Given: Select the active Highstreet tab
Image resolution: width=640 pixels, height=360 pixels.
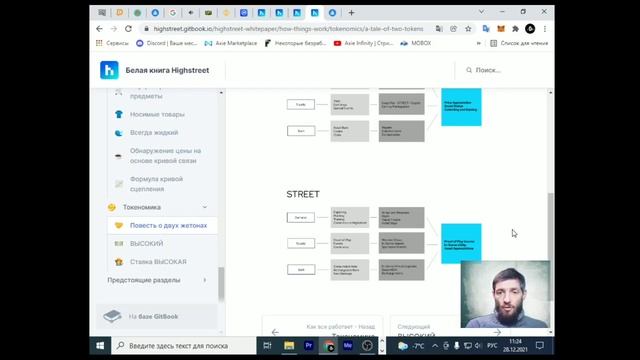Looking at the screenshot, I should coord(315,13).
